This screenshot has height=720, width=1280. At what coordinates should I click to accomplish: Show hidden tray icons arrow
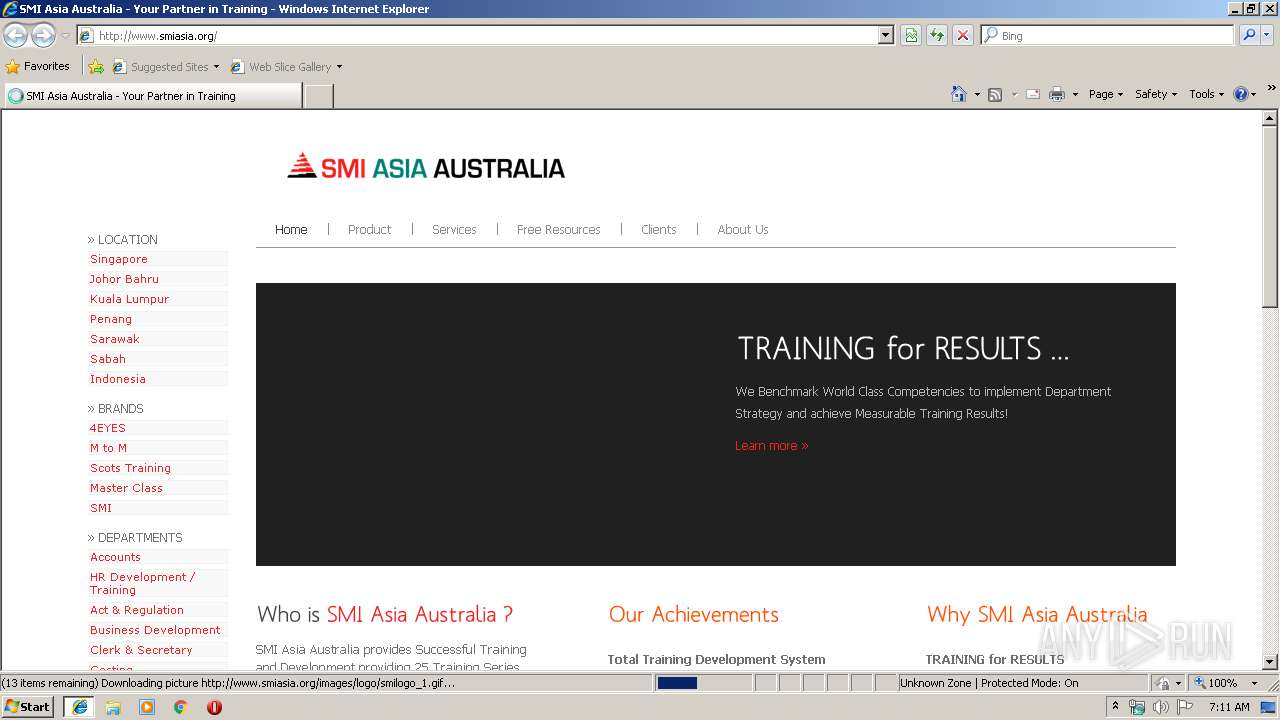pyautogui.click(x=1115, y=707)
